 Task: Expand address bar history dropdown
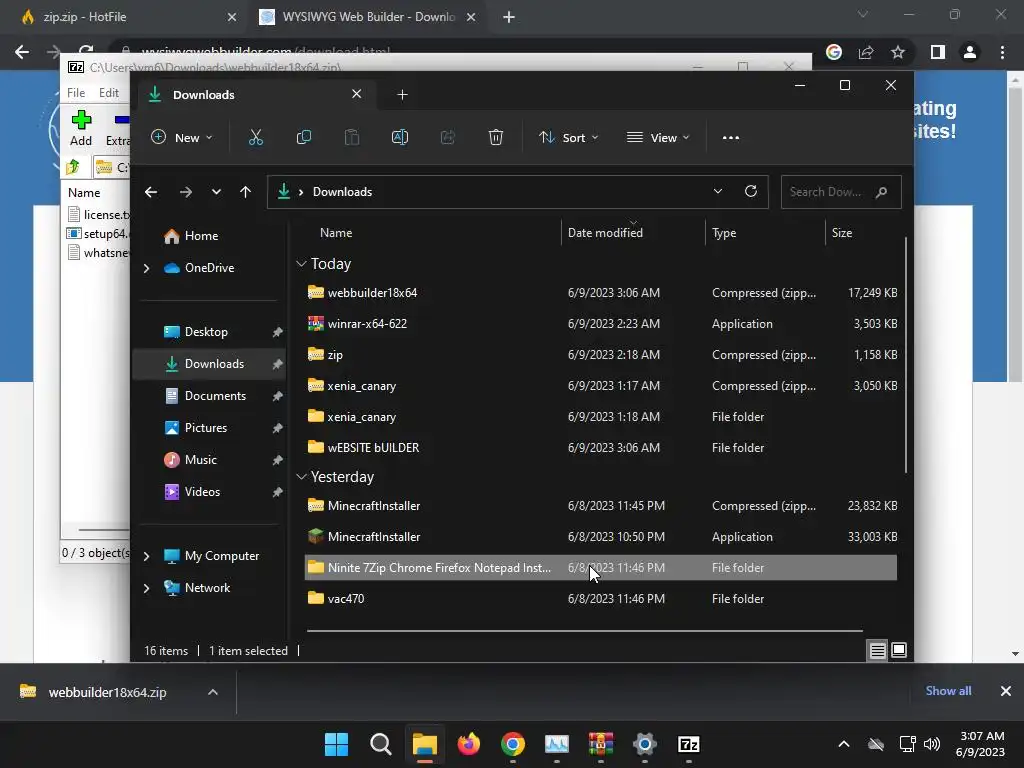[x=718, y=191]
